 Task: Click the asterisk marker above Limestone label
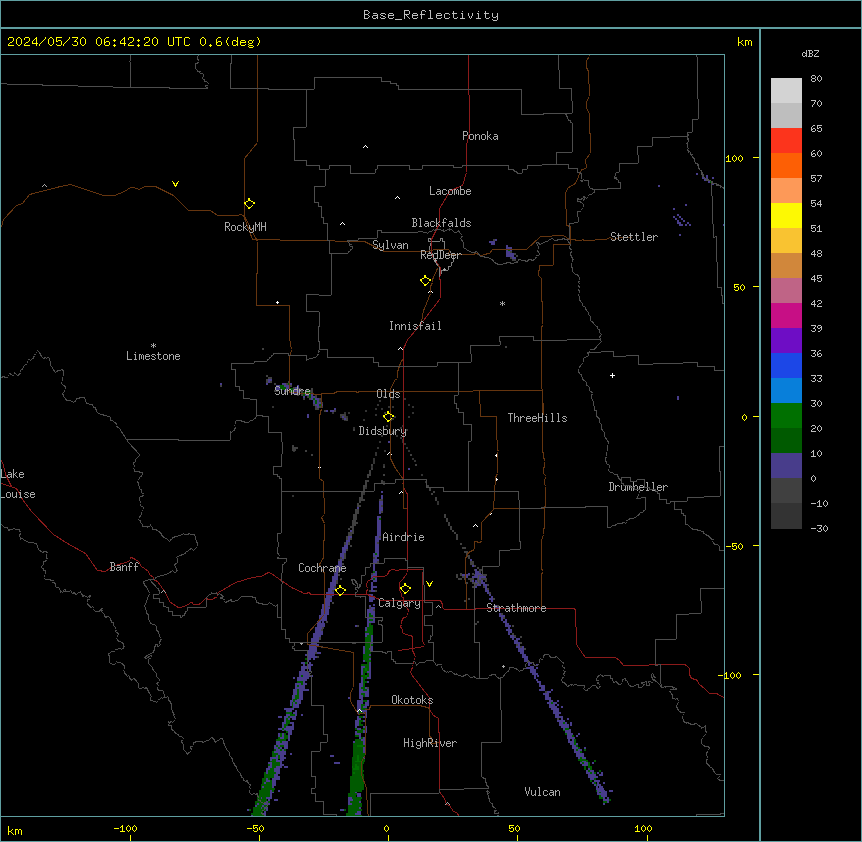153,346
